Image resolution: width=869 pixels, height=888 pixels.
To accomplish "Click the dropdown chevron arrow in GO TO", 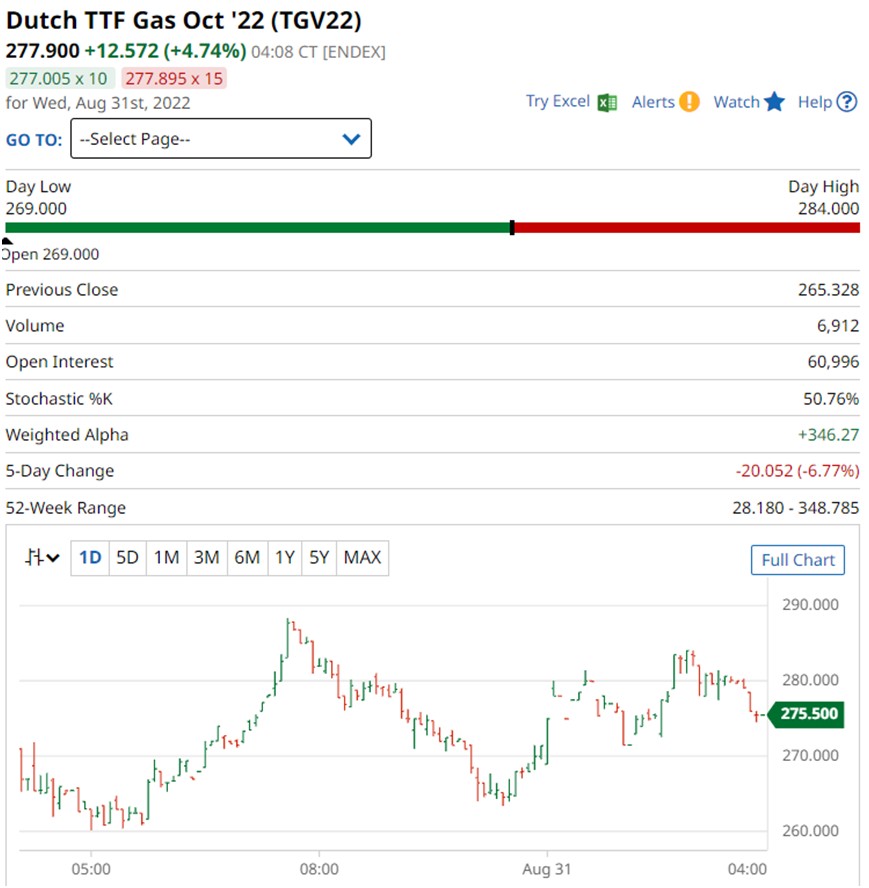I will pyautogui.click(x=351, y=139).
